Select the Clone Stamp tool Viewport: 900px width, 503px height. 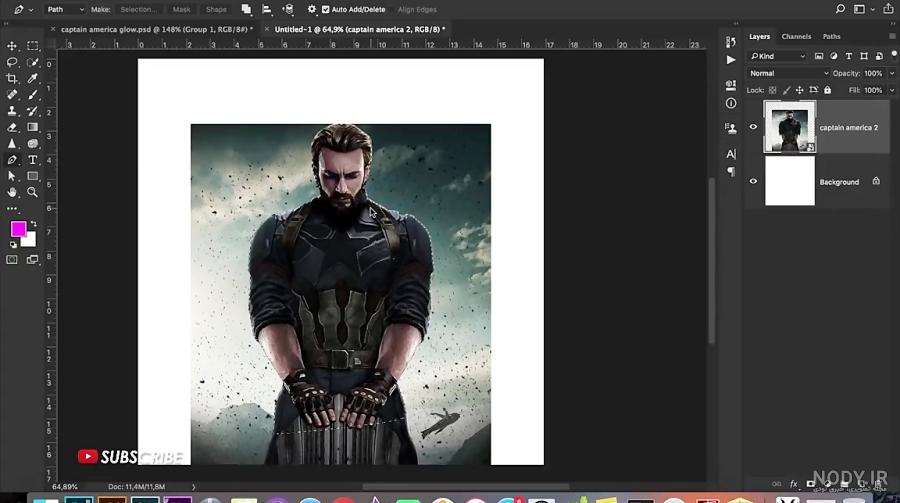pyautogui.click(x=11, y=111)
